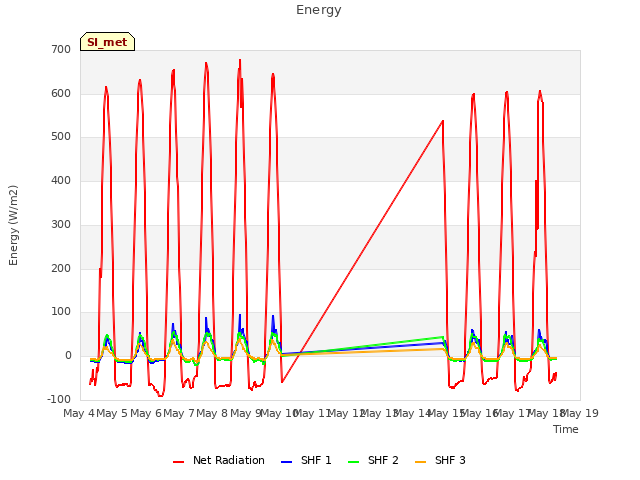
Task: Click the Time x-axis label
Action: [x=566, y=429]
